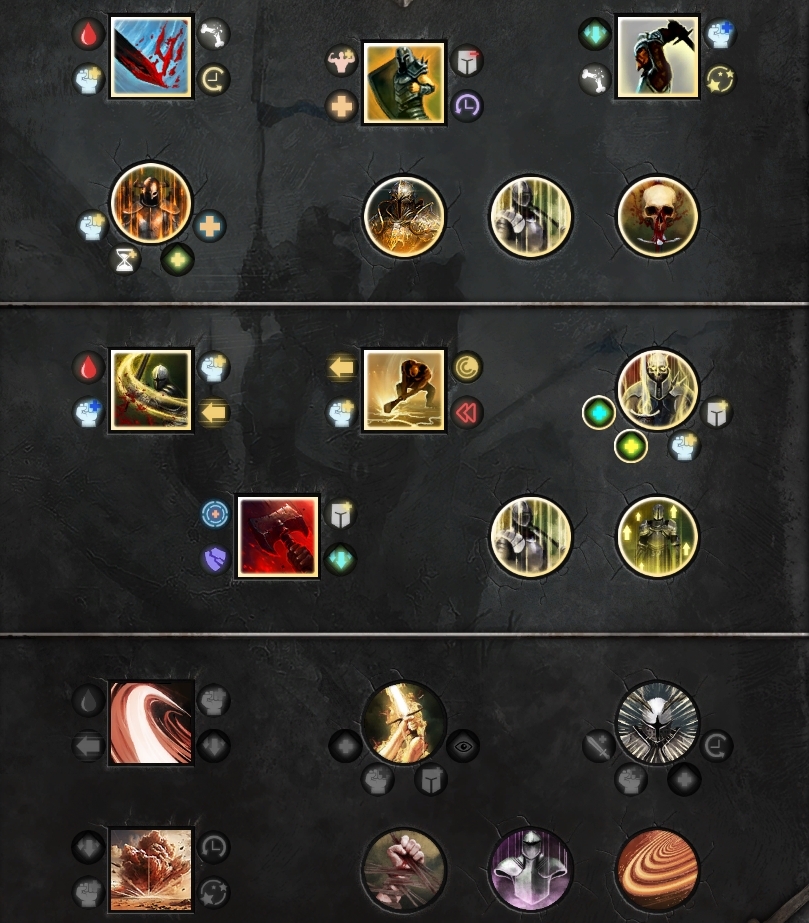Click the striped orange planet passive
The width and height of the screenshot is (809, 923).
tap(658, 869)
